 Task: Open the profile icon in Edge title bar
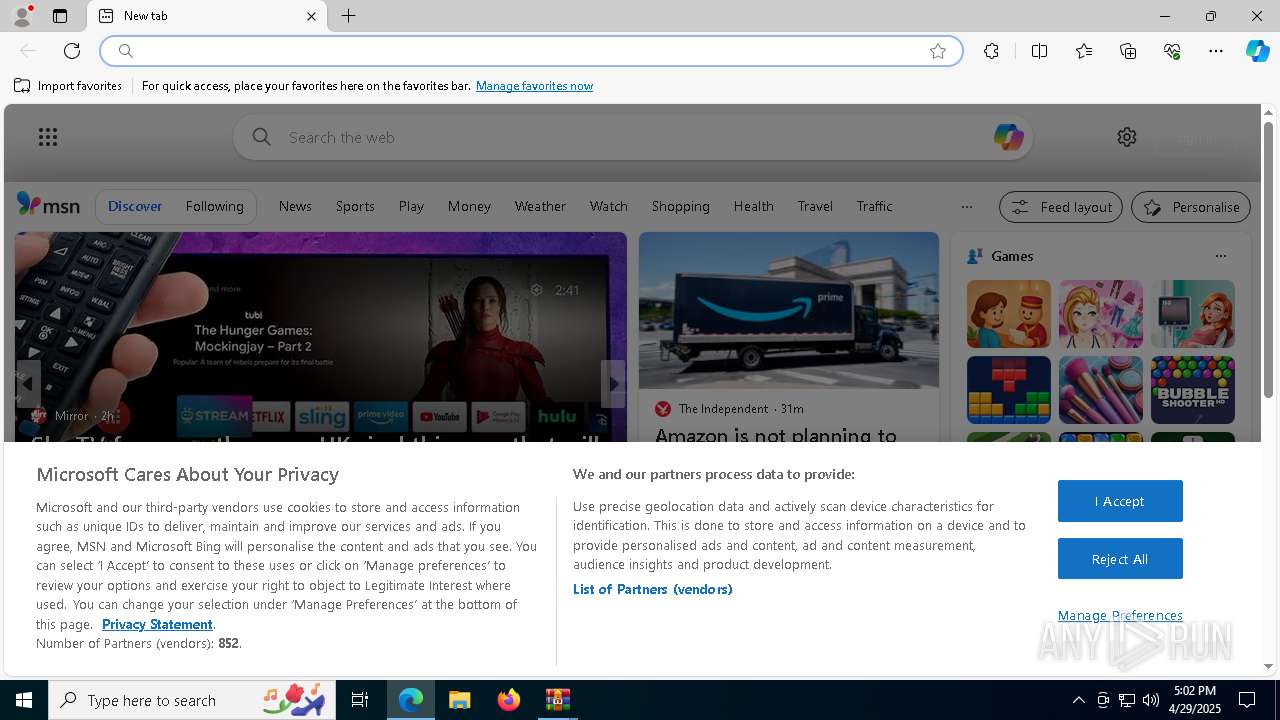[x=22, y=16]
